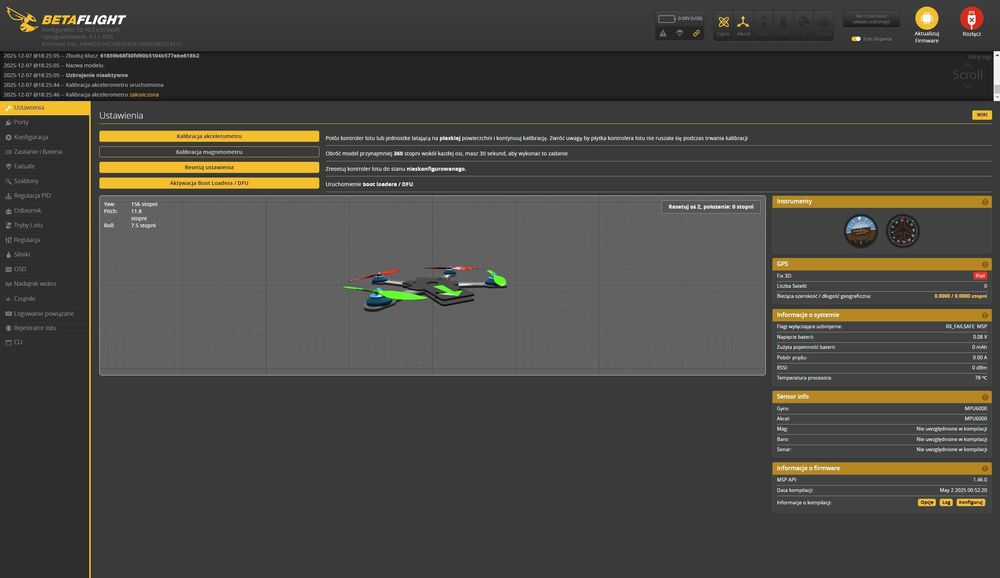
Task: Open the Regulacja tab
Action: tap(45, 240)
